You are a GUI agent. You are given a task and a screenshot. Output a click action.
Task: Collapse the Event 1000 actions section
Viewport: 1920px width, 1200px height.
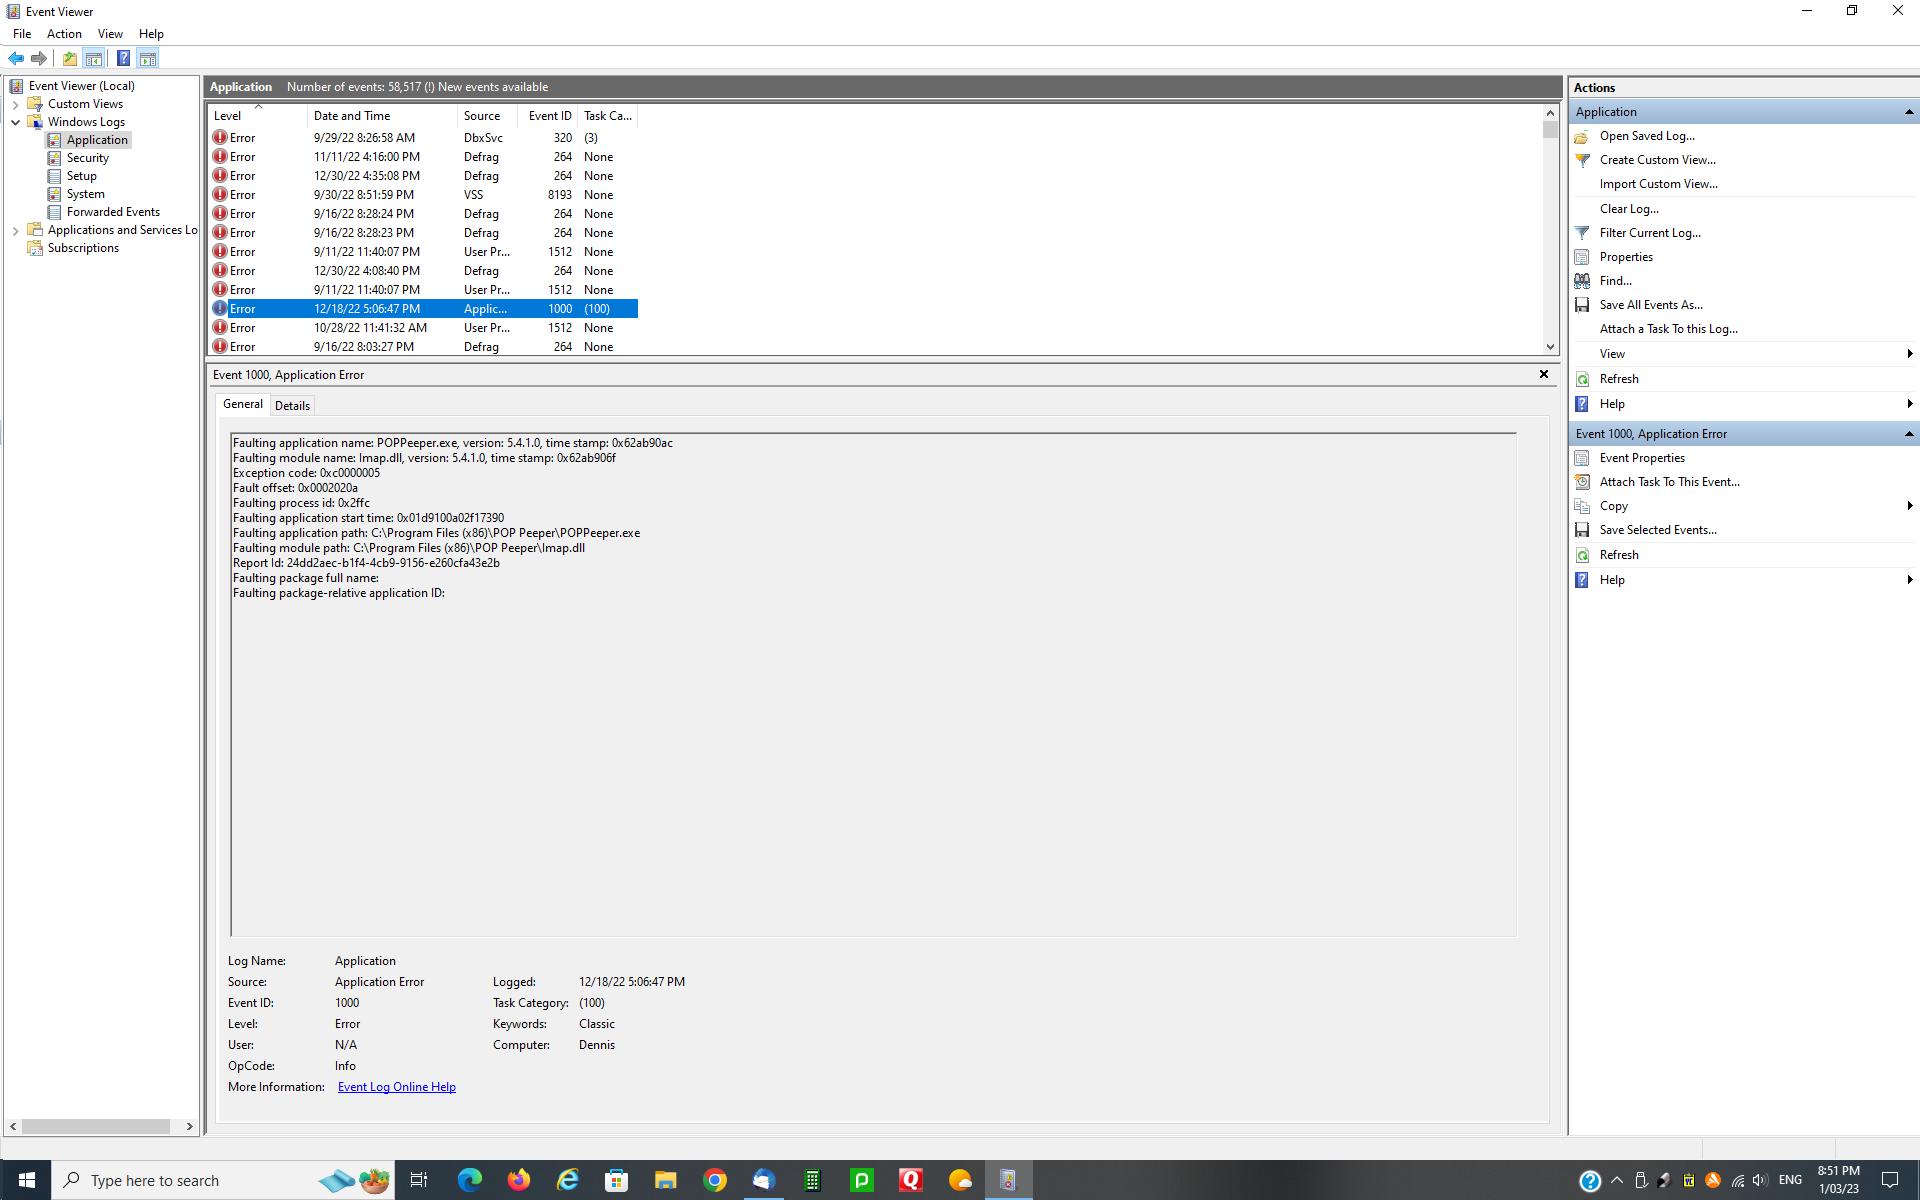(x=1908, y=434)
